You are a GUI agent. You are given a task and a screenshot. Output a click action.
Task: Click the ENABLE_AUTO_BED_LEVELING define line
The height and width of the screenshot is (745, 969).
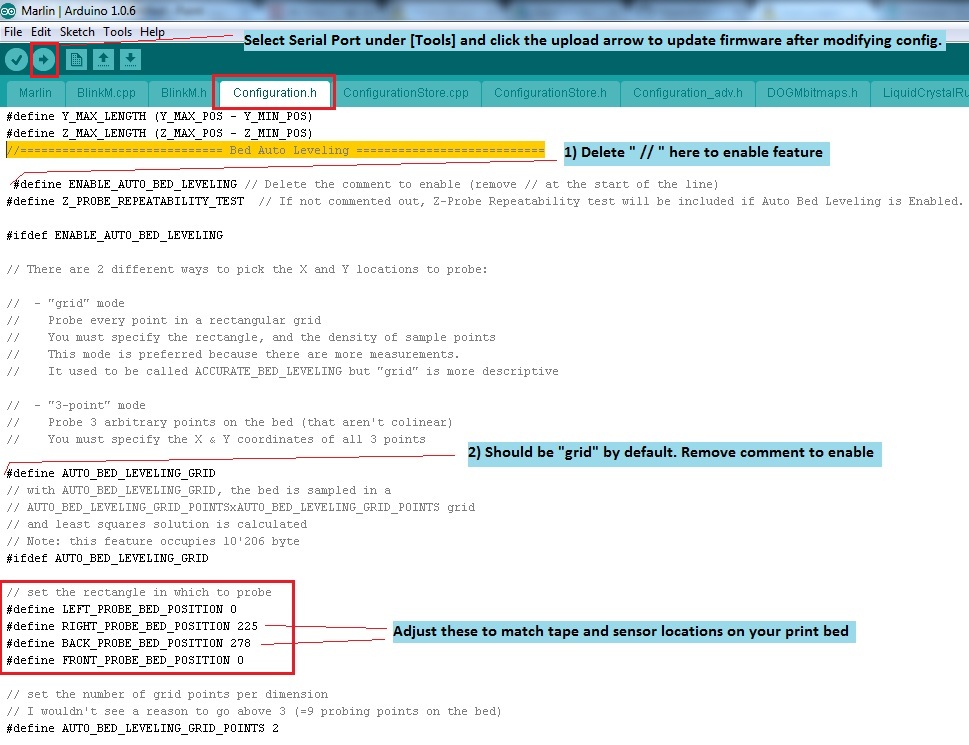[365, 184]
